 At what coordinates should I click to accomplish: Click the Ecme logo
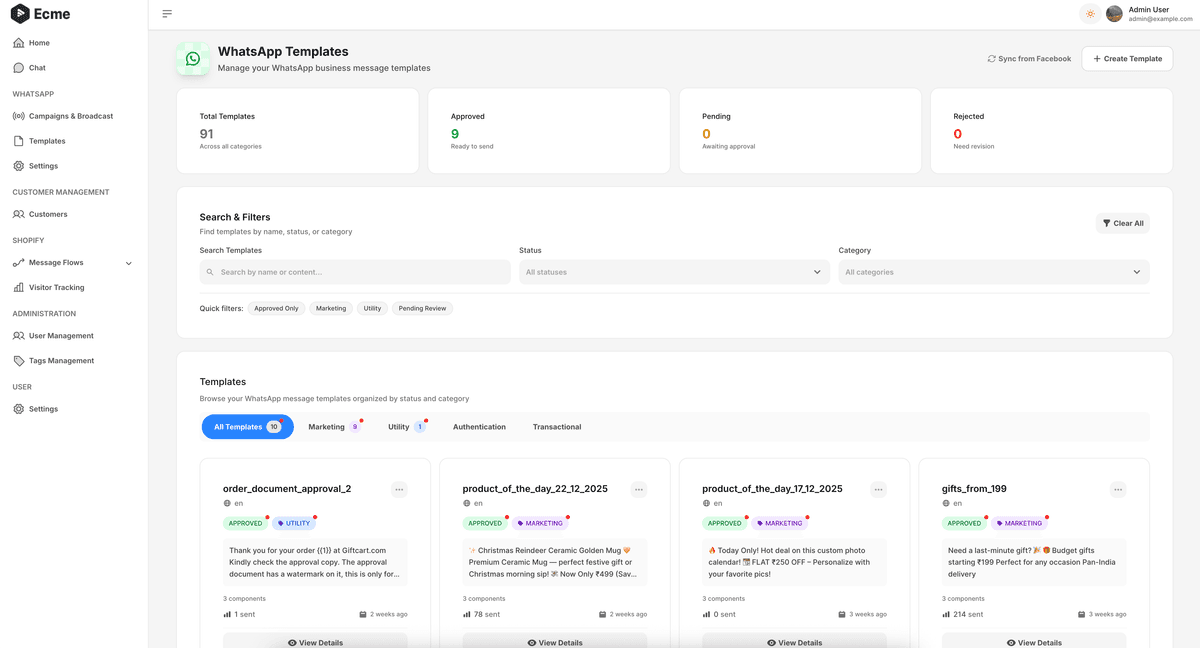tap(40, 14)
